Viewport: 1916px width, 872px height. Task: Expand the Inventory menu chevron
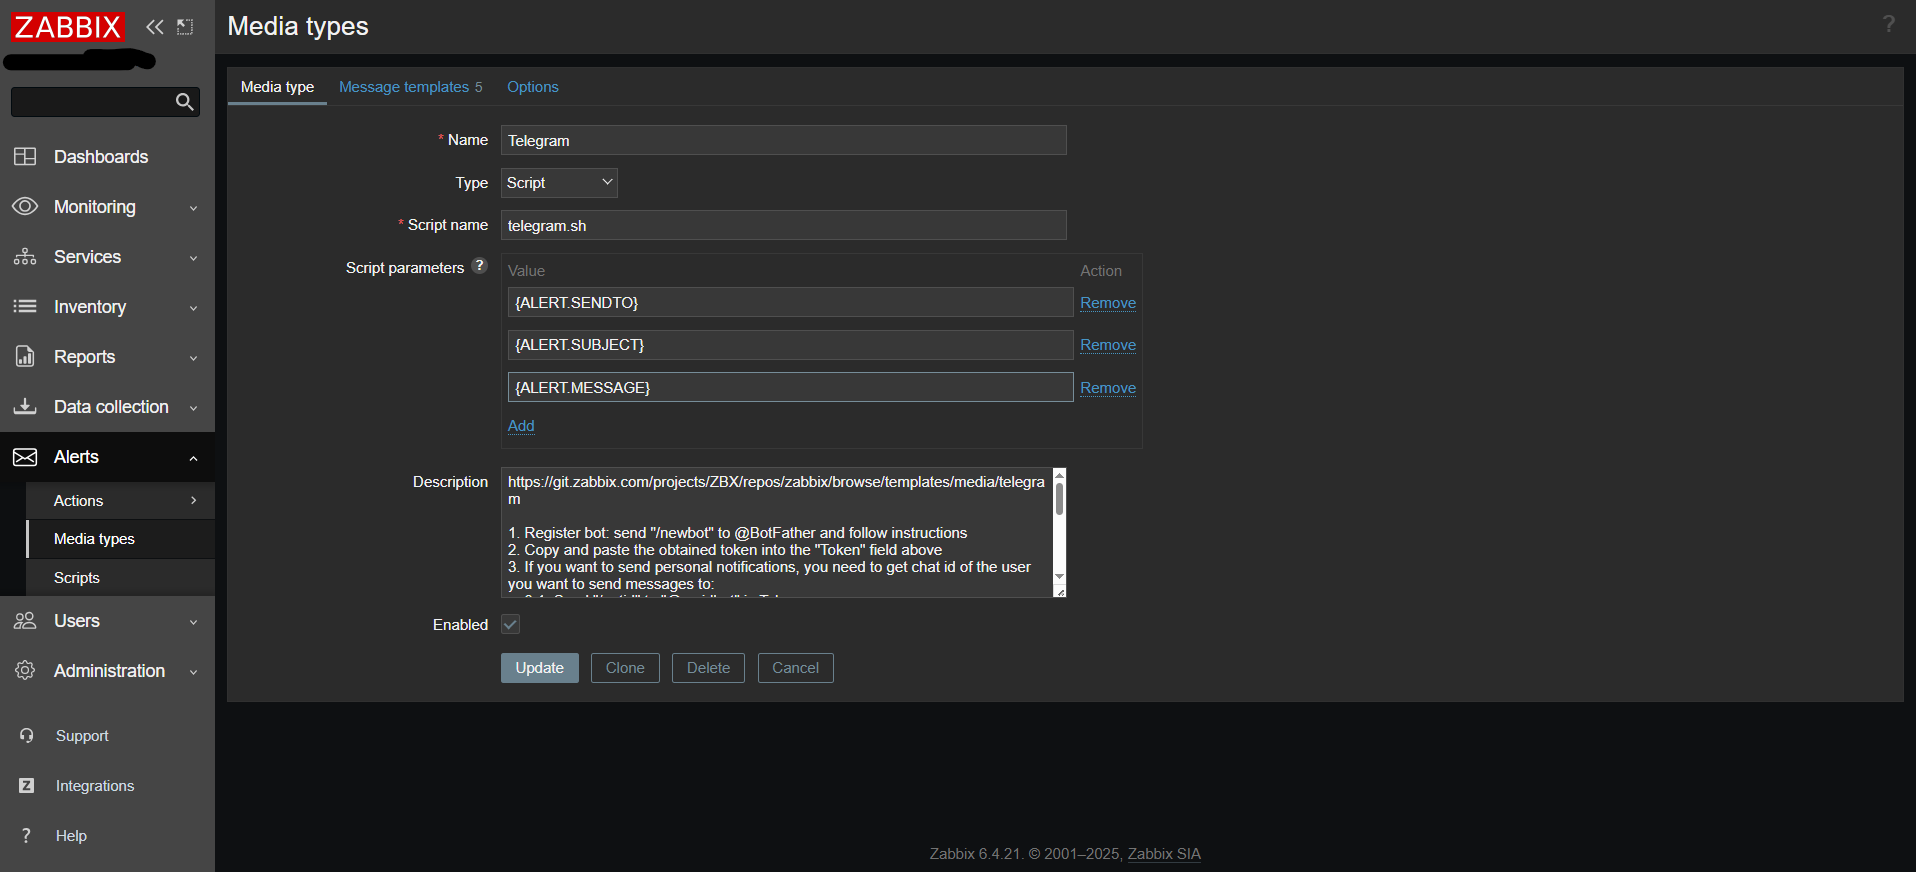coord(194,308)
